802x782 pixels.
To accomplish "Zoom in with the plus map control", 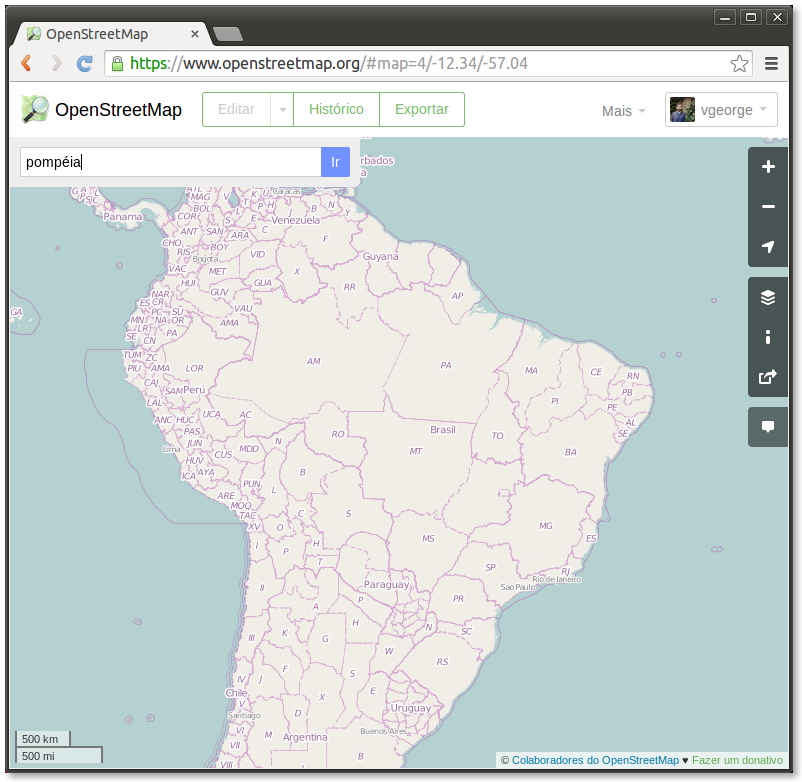I will coord(768,167).
